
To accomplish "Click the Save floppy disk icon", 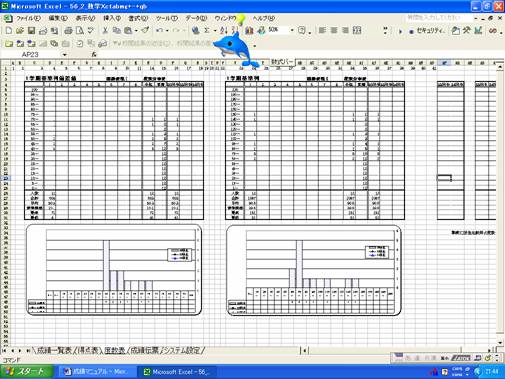I will (31, 31).
